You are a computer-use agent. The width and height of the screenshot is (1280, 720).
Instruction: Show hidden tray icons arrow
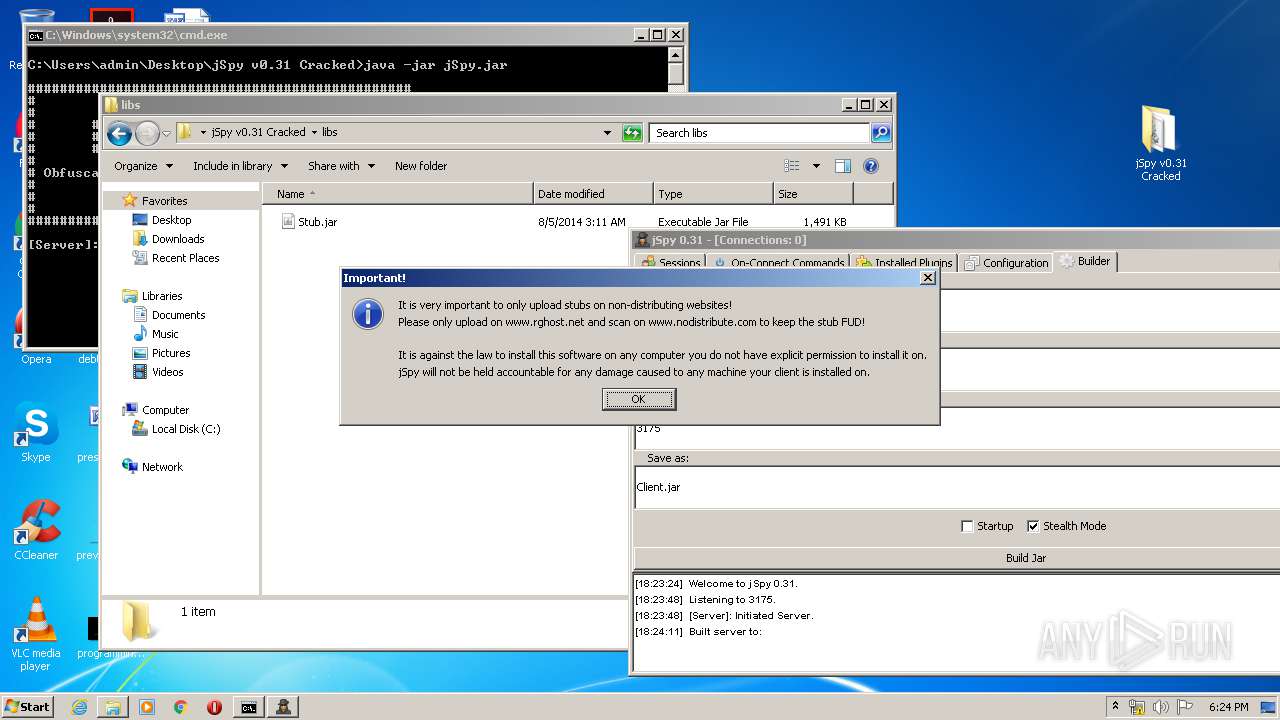[1115, 706]
